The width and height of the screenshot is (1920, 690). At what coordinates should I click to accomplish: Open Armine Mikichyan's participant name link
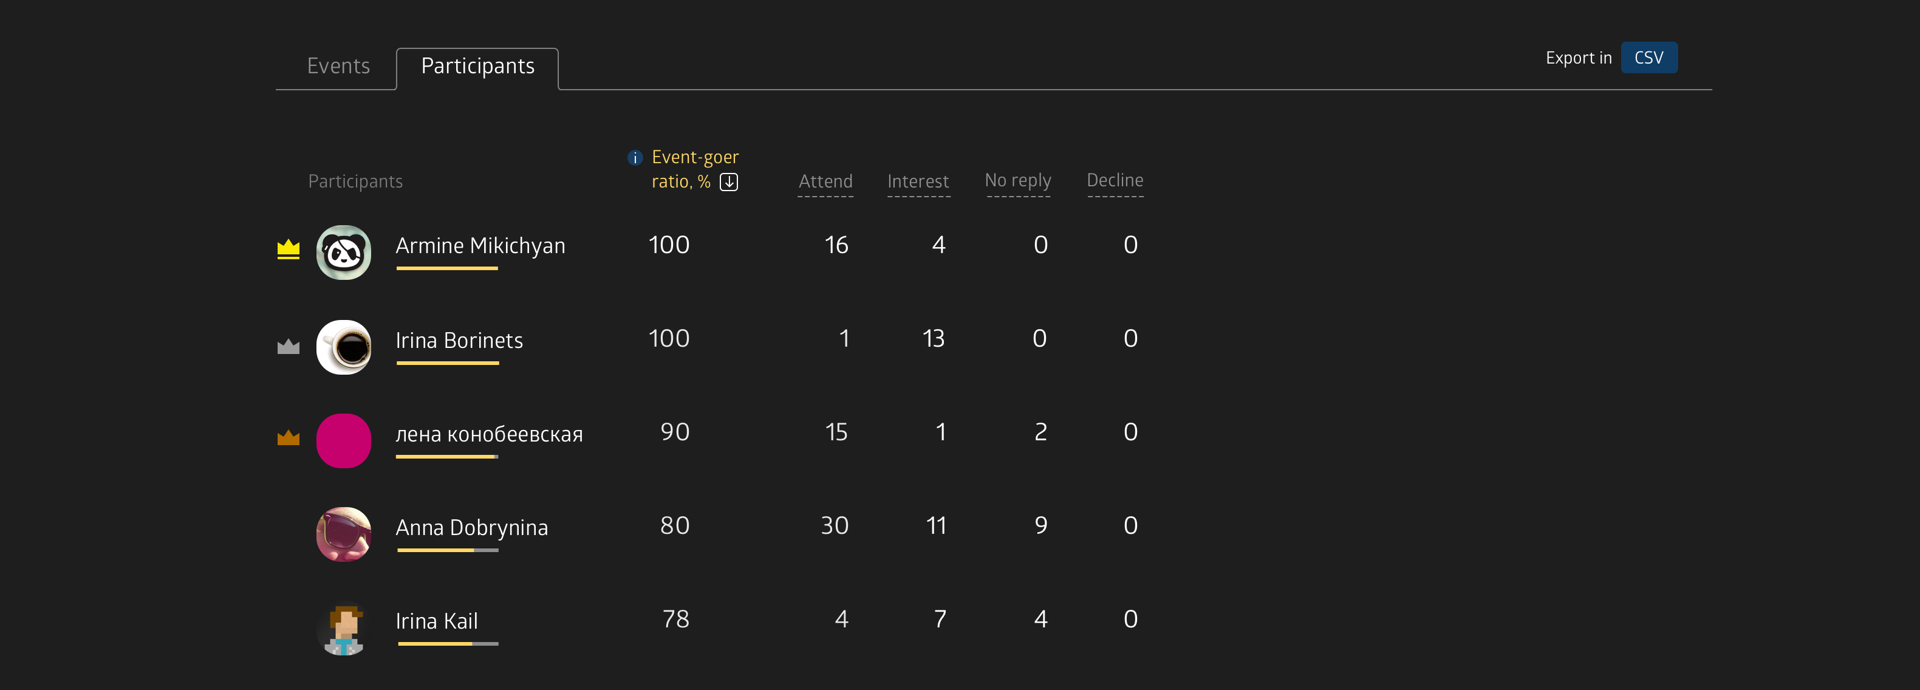click(480, 246)
